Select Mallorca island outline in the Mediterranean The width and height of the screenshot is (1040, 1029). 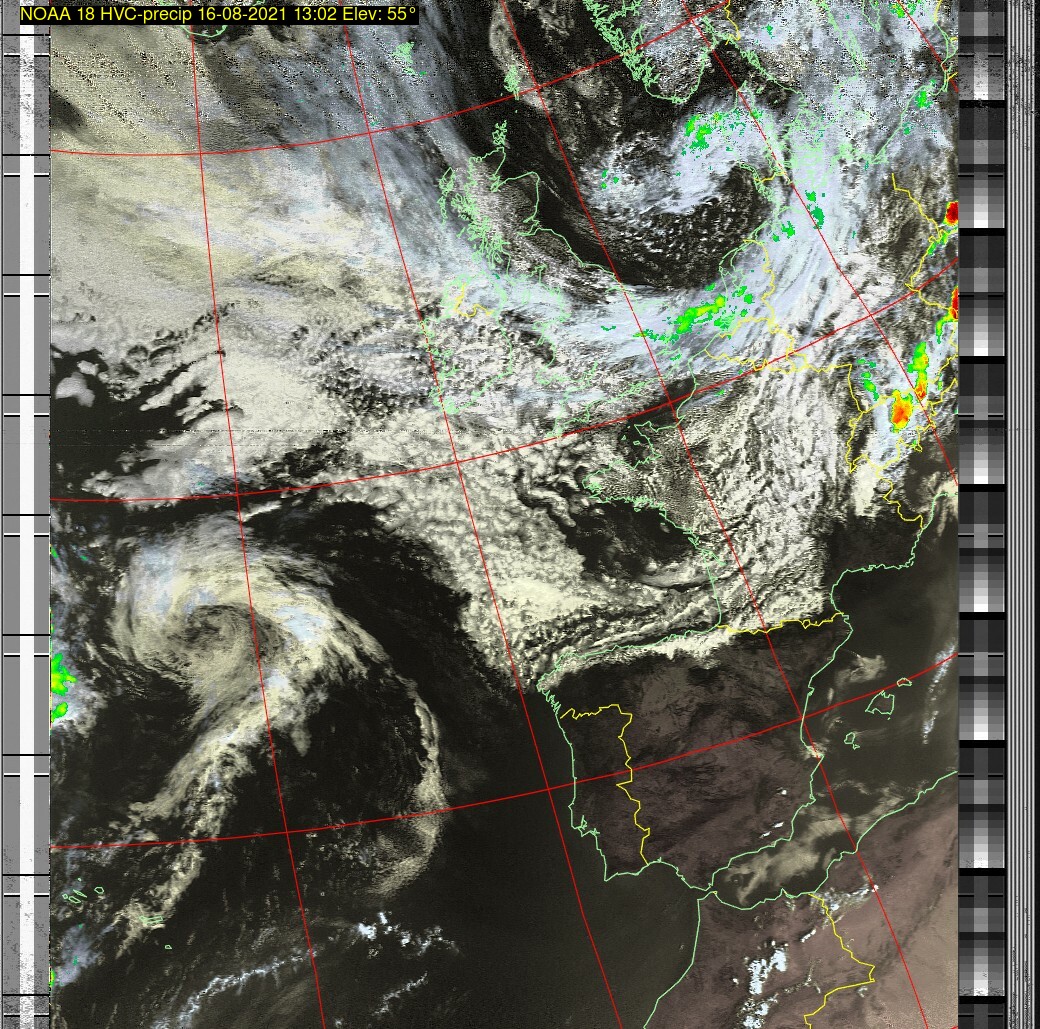[882, 704]
